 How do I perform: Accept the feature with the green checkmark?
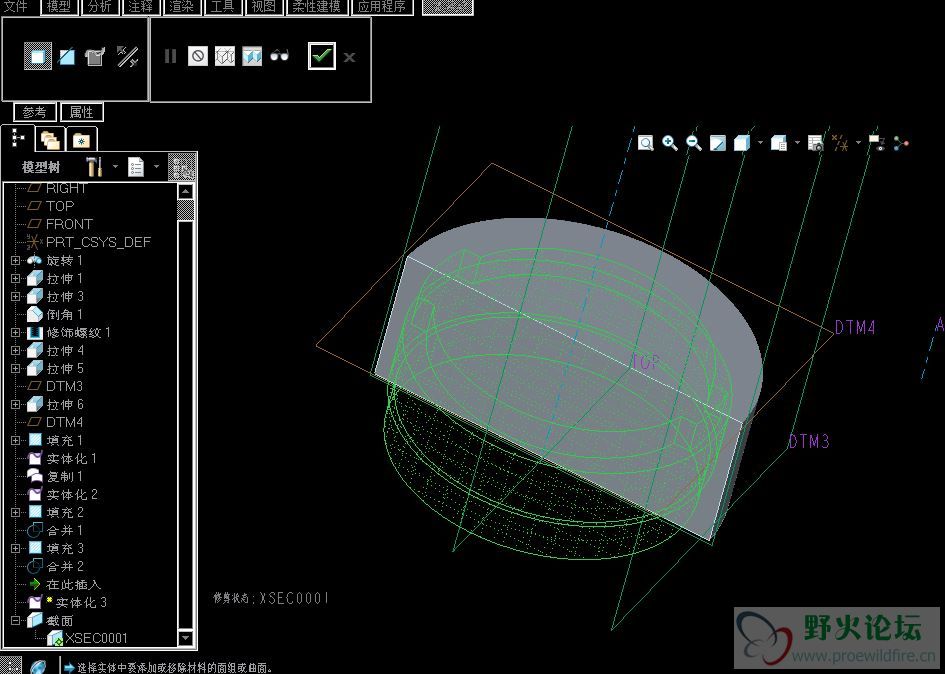click(x=322, y=55)
